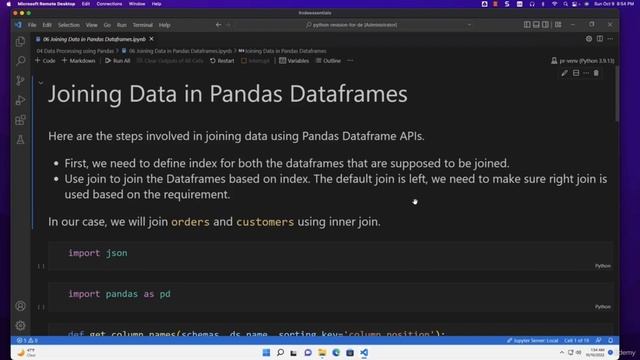
Task: Show the notebook Outline
Action: (x=328, y=61)
